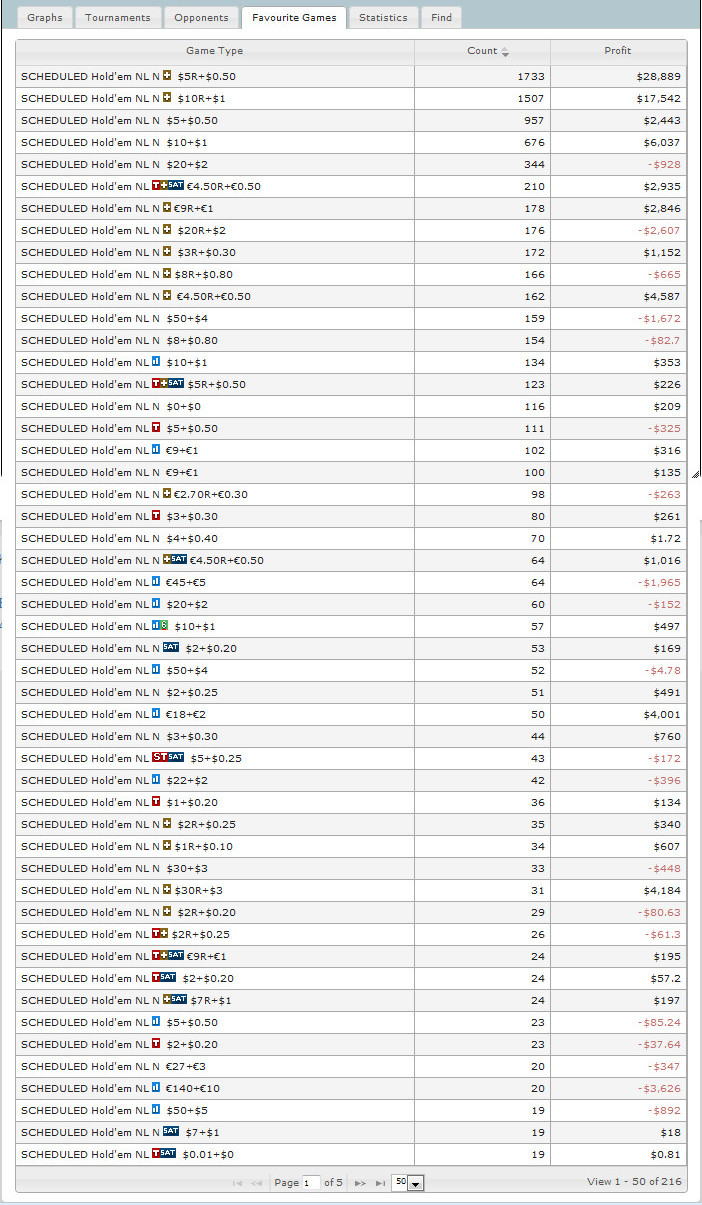Click the ST SAT icon in the $5+$0.25 row
The height and width of the screenshot is (1205, 702).
(x=168, y=758)
